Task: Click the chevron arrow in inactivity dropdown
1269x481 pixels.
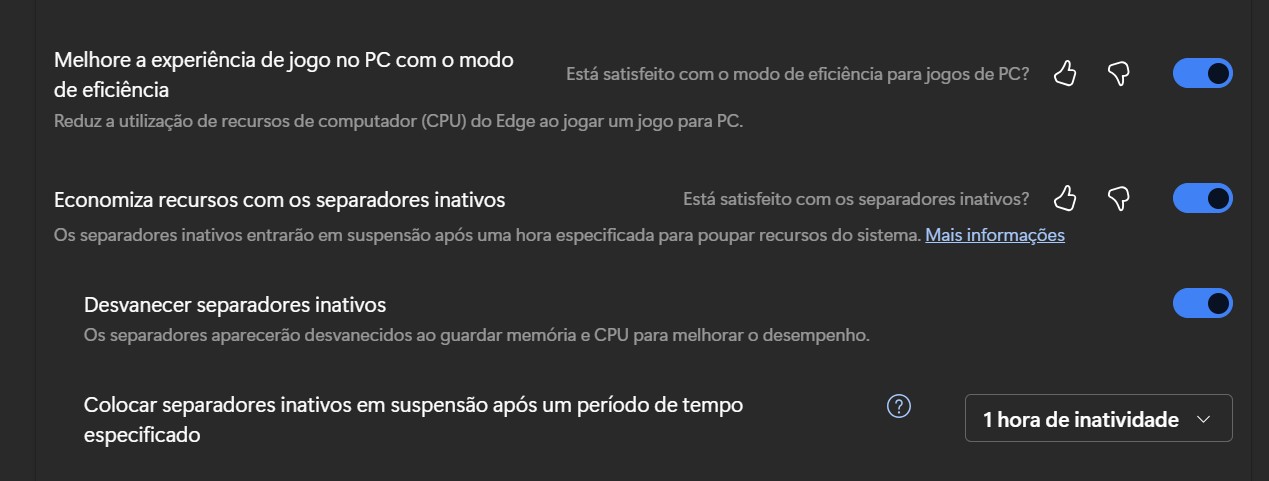Action: (1204, 420)
